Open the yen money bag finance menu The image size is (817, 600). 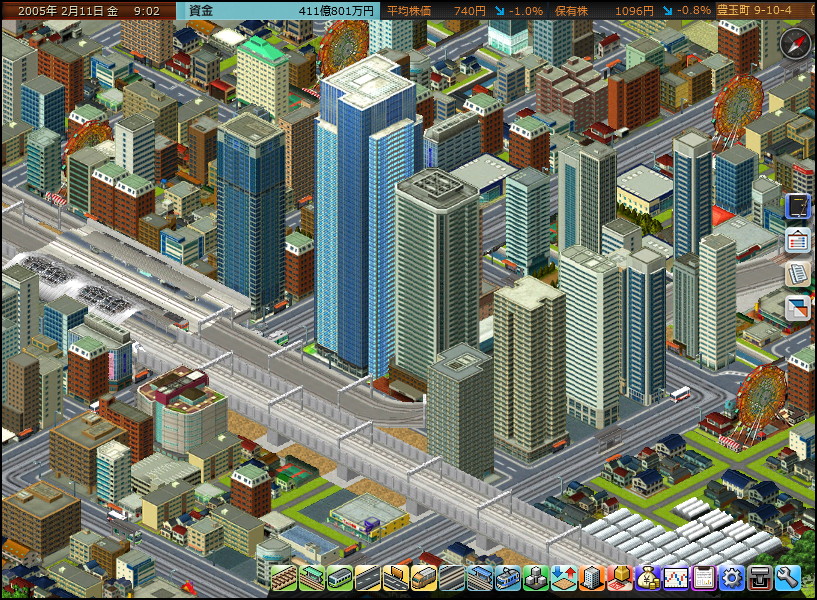tap(648, 578)
